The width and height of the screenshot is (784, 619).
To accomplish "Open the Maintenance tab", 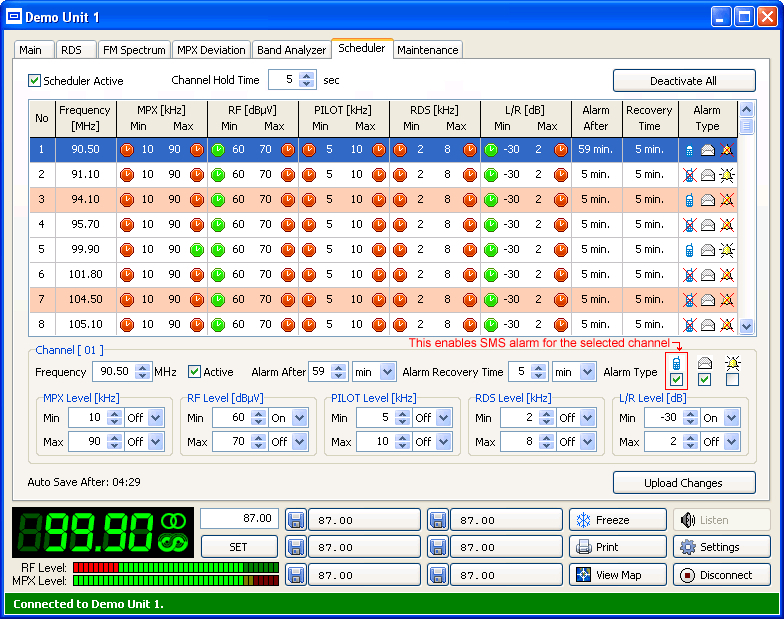I will (x=428, y=50).
